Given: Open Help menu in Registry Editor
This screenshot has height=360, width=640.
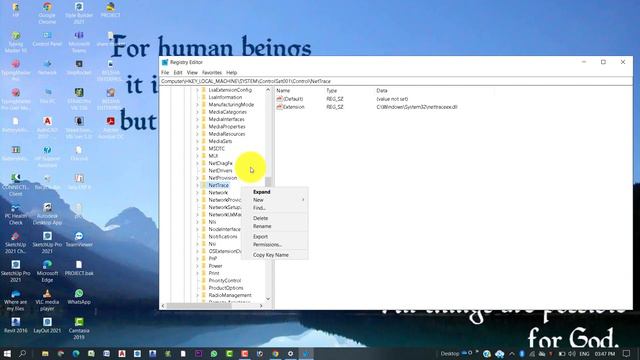Looking at the screenshot, I should pos(231,73).
